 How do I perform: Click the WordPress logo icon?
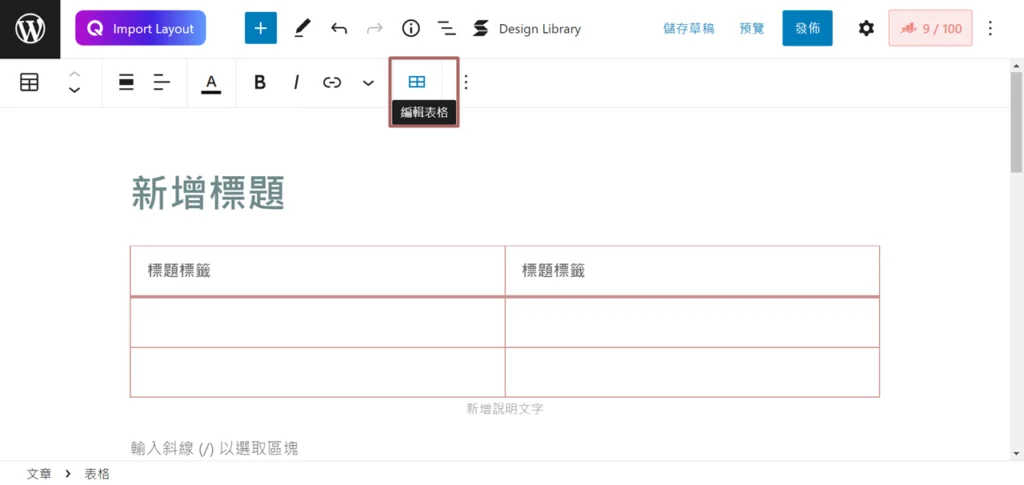pyautogui.click(x=30, y=29)
